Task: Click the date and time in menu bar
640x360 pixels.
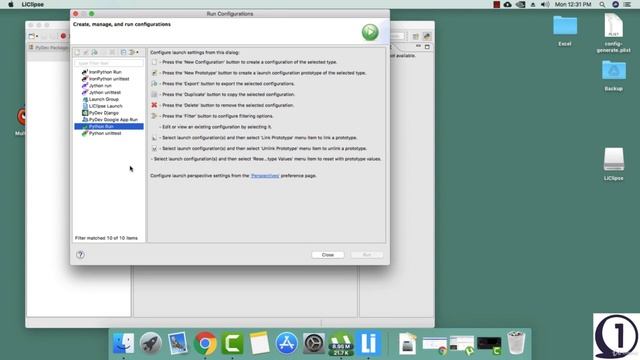Action: (x=573, y=4)
